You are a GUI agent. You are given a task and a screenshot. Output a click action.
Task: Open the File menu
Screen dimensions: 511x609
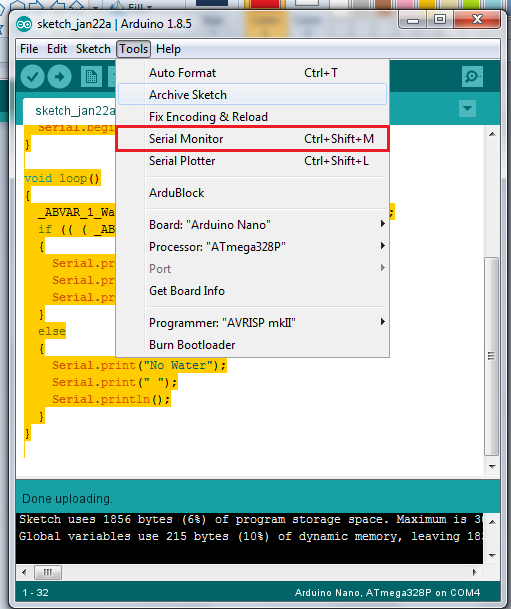click(x=29, y=49)
